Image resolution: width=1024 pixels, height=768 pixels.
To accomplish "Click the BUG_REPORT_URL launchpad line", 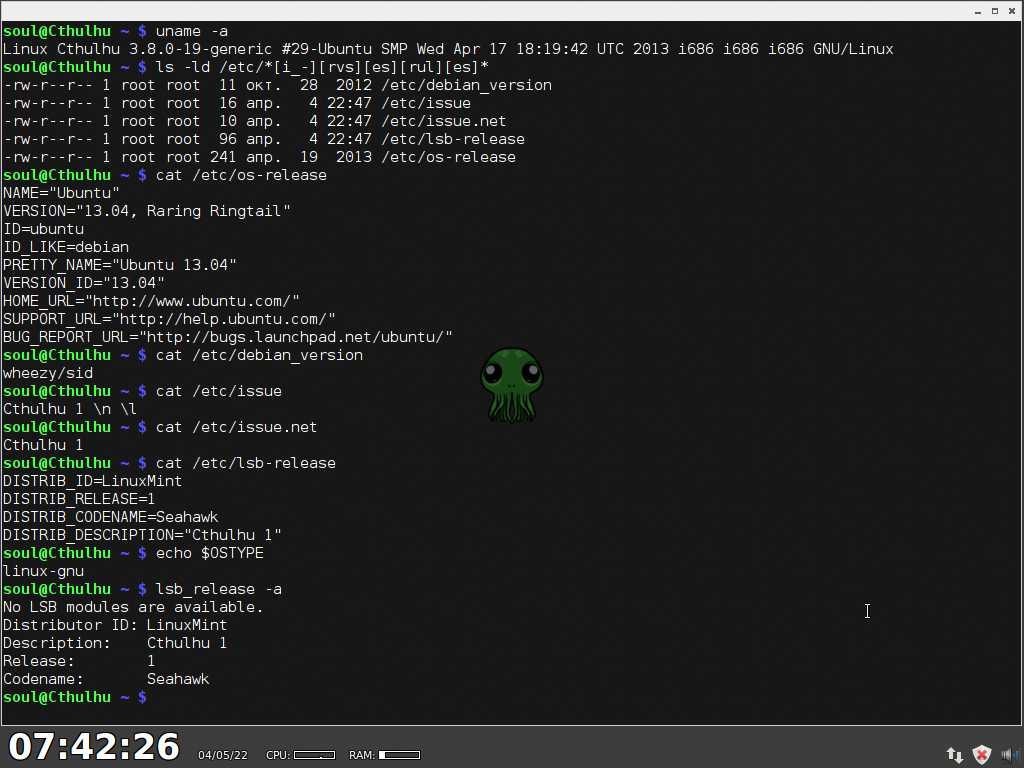I will coord(227,337).
